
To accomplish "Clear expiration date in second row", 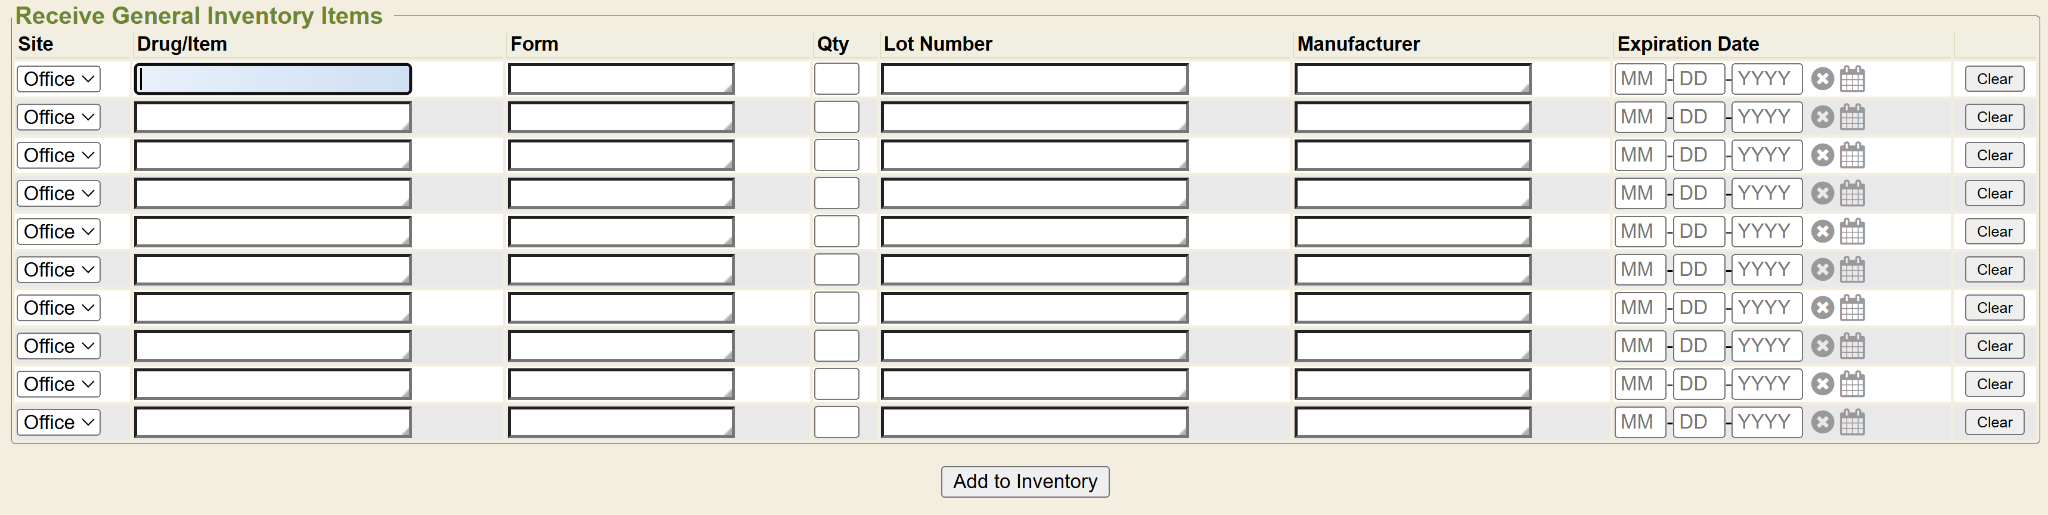I will [1822, 117].
